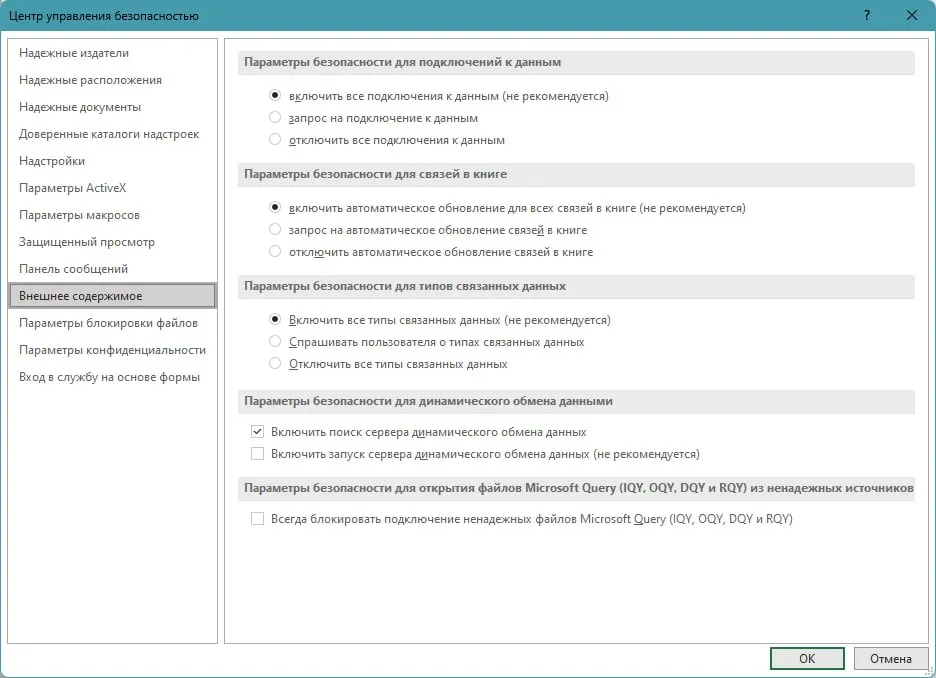Select 'Спрашивать пользователя о типах связанных данных'

coord(275,342)
